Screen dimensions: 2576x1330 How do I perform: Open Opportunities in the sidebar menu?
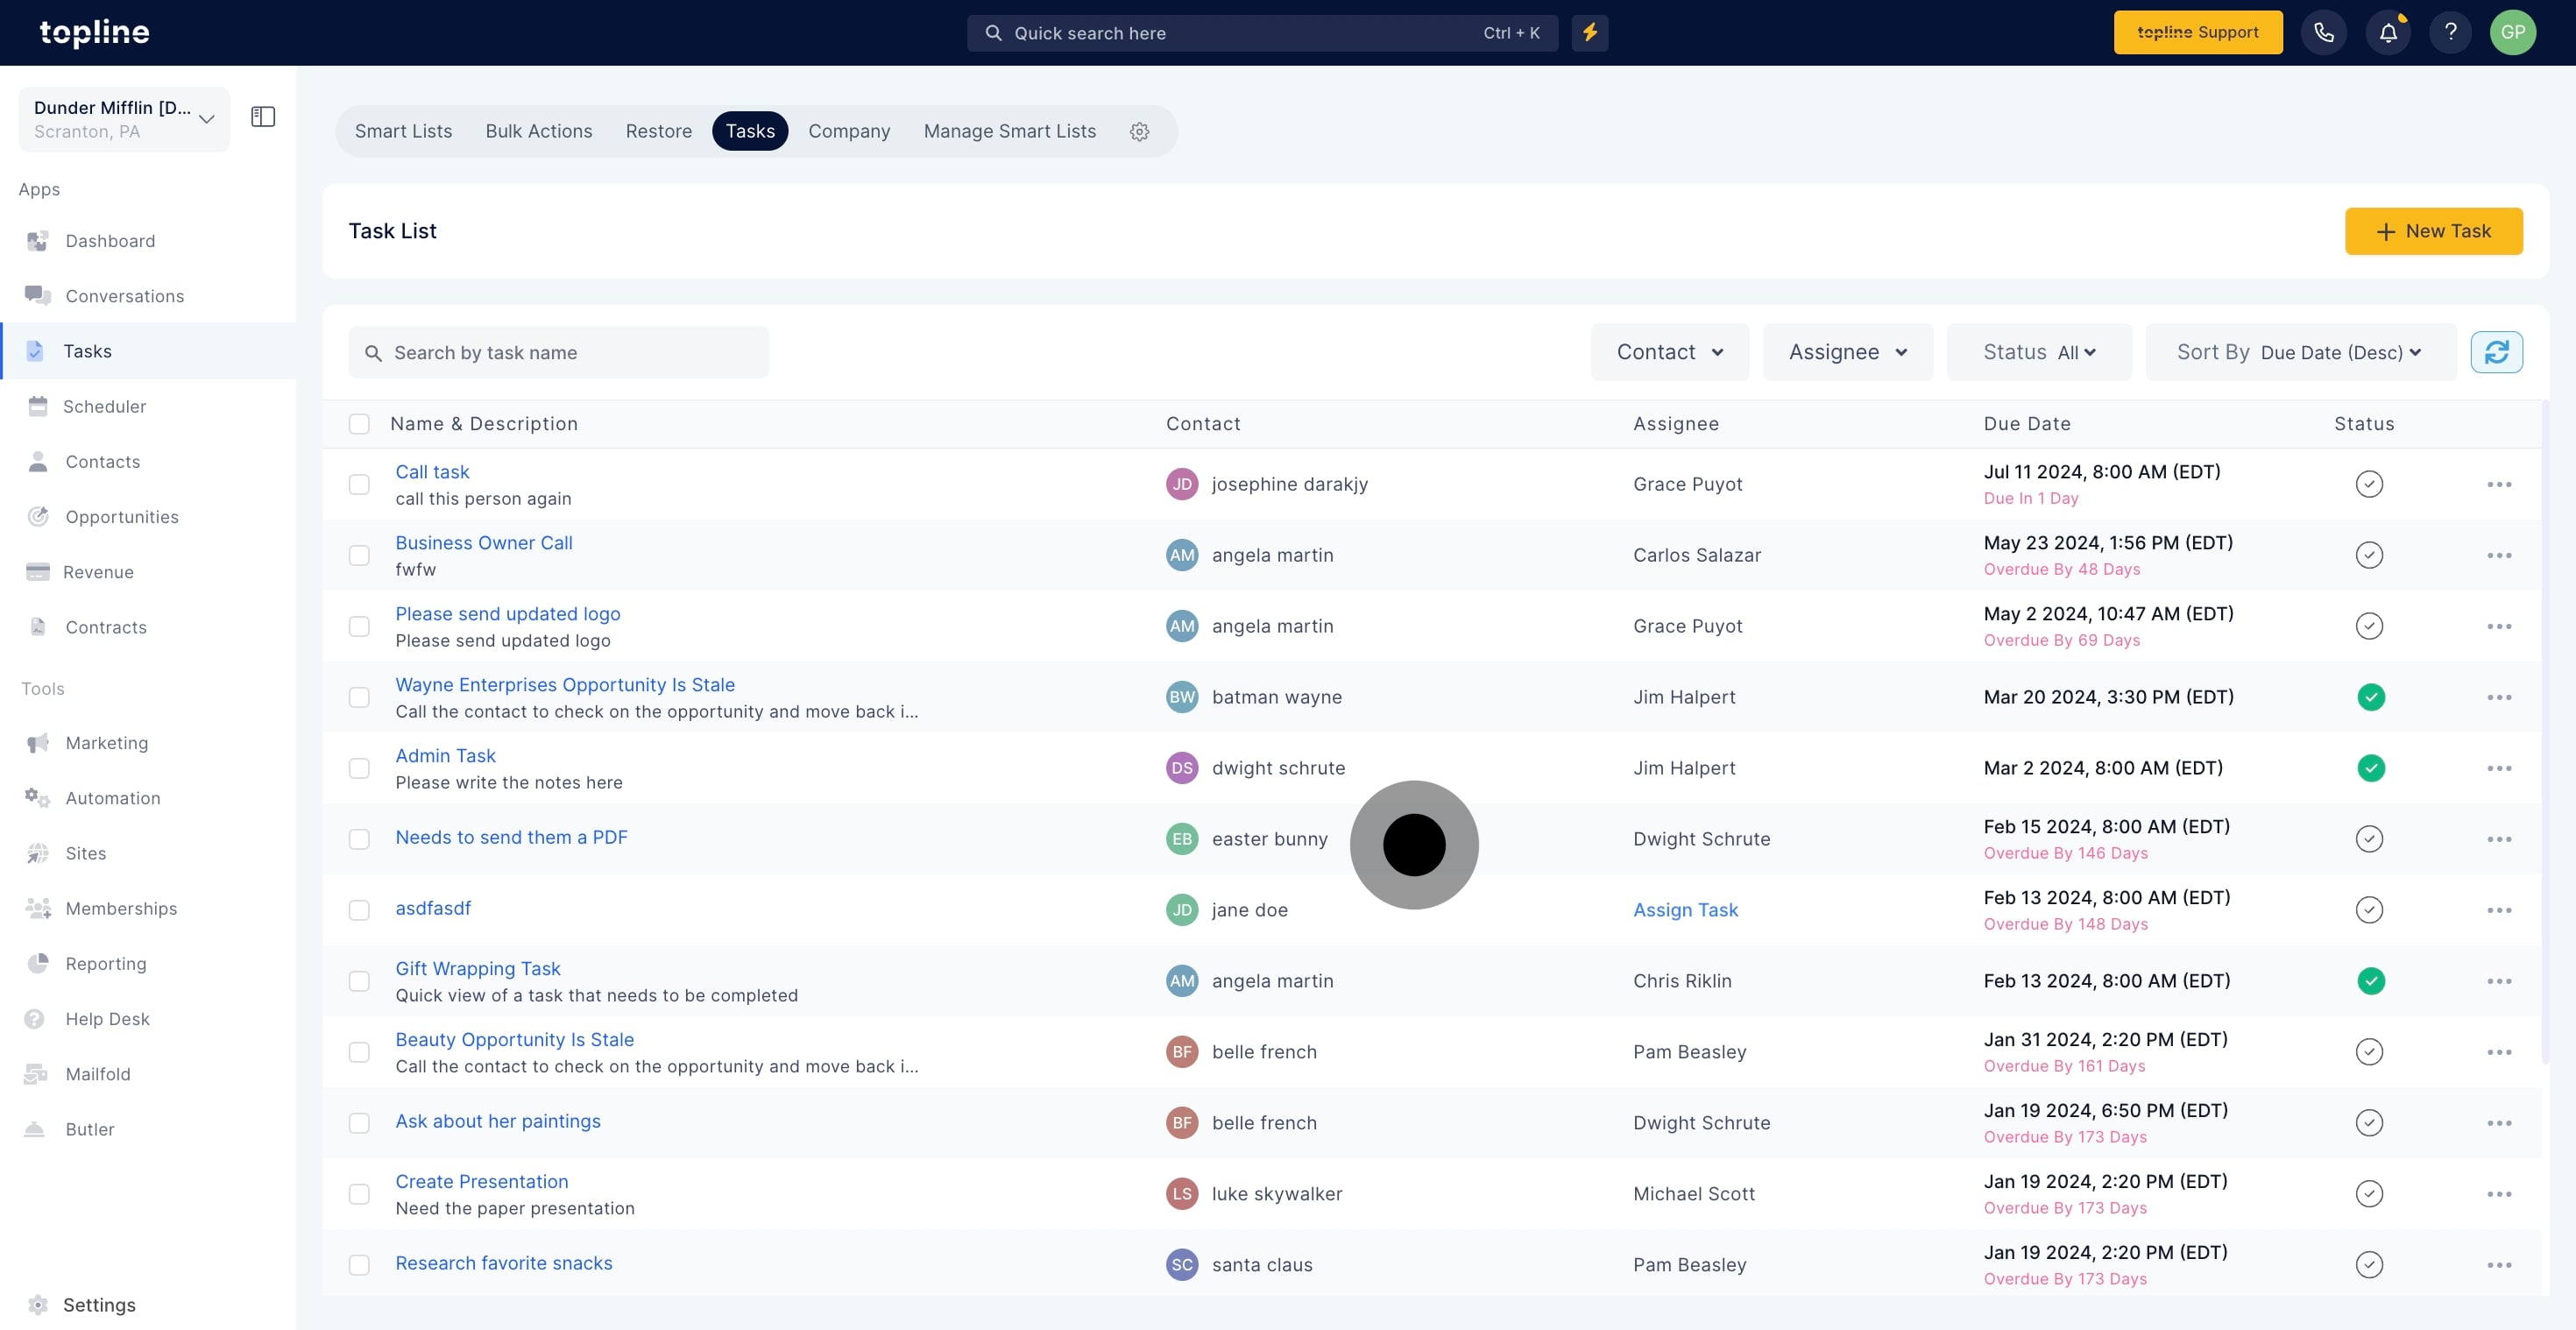pyautogui.click(x=121, y=517)
